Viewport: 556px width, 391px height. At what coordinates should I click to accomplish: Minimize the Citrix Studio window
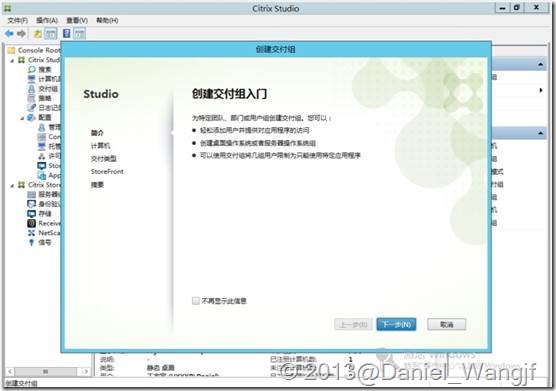(502, 7)
